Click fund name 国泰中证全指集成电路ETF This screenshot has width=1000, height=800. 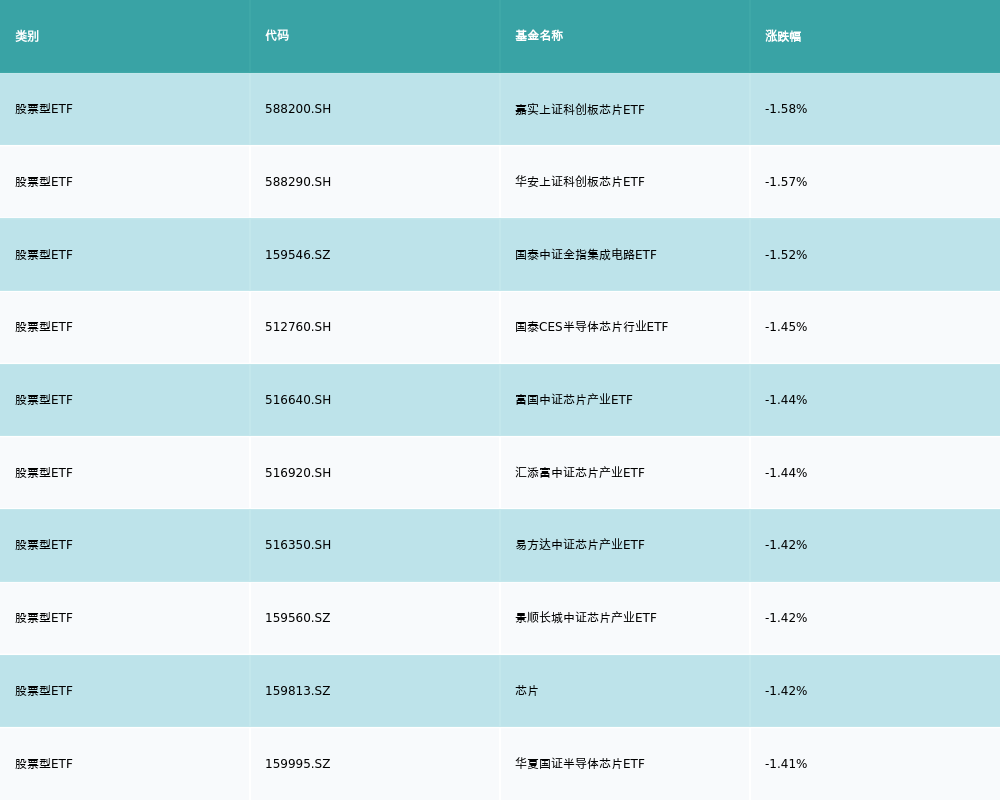coord(585,255)
